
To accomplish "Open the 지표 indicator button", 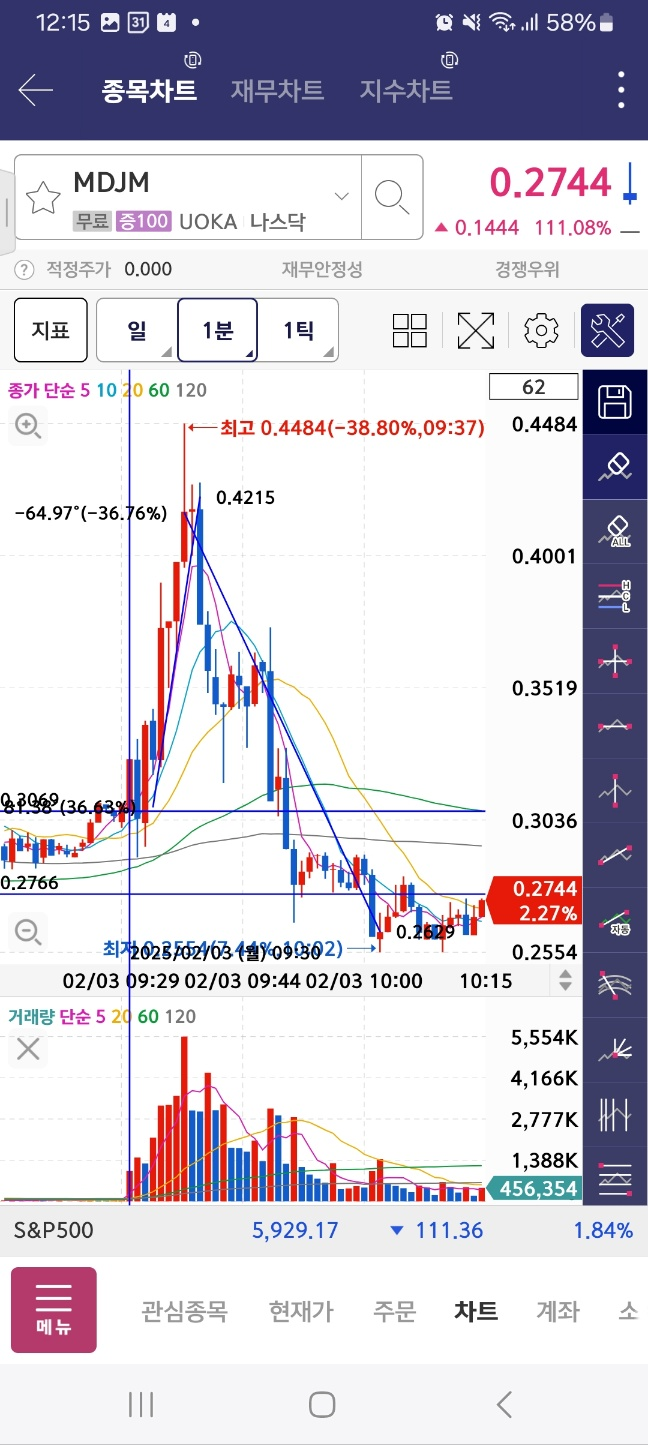I will point(50,330).
